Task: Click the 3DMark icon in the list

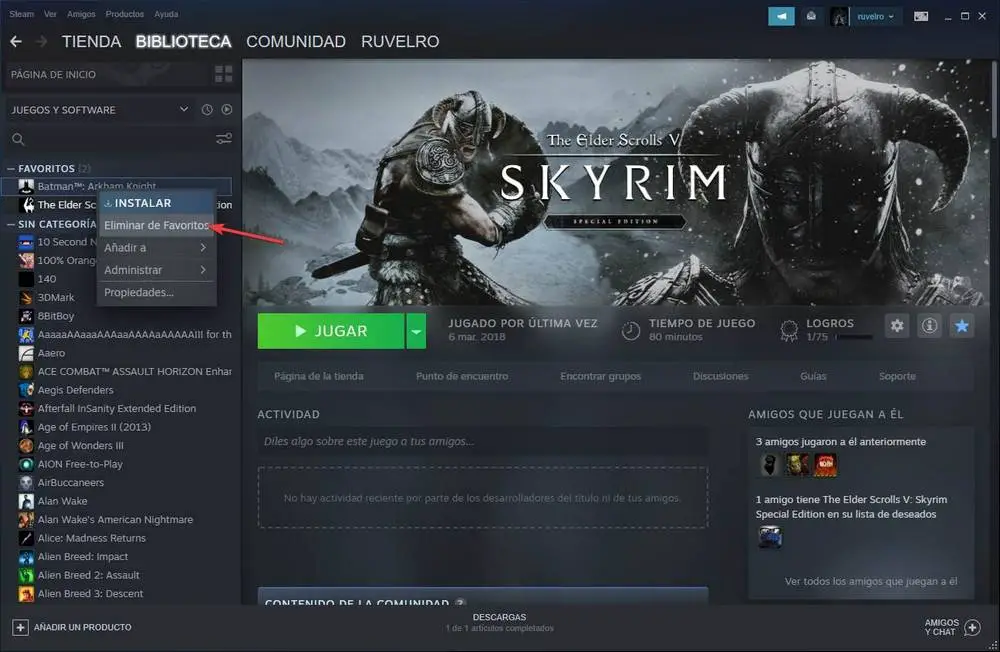Action: [26, 297]
